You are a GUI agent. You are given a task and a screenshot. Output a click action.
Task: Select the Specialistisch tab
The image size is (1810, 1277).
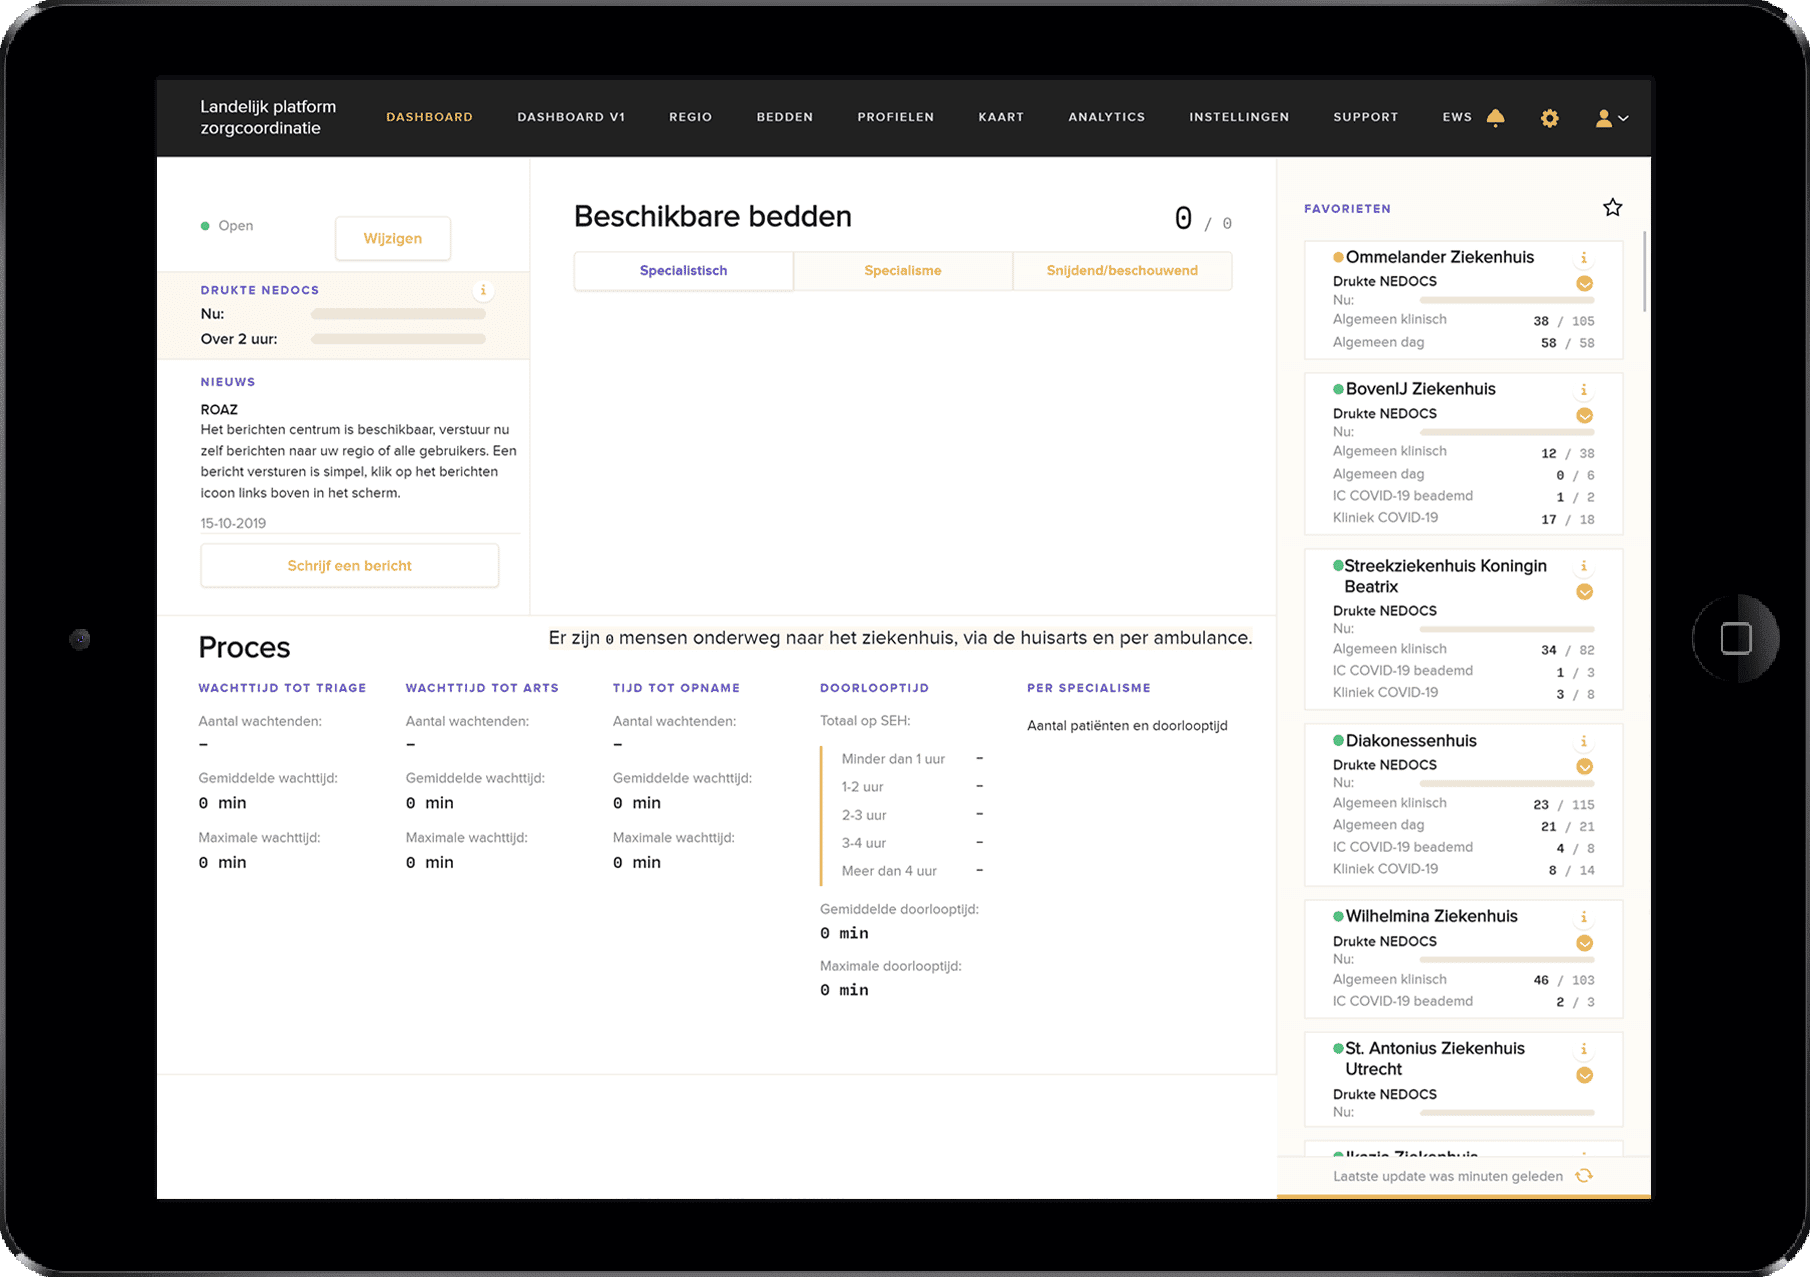[x=684, y=271]
